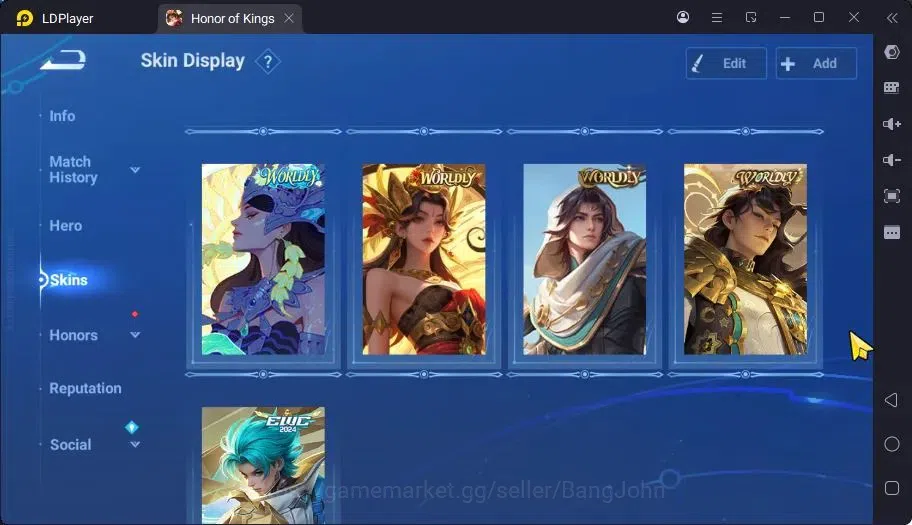Click the Android back triangle button
The height and width of the screenshot is (525, 912).
coord(891,400)
